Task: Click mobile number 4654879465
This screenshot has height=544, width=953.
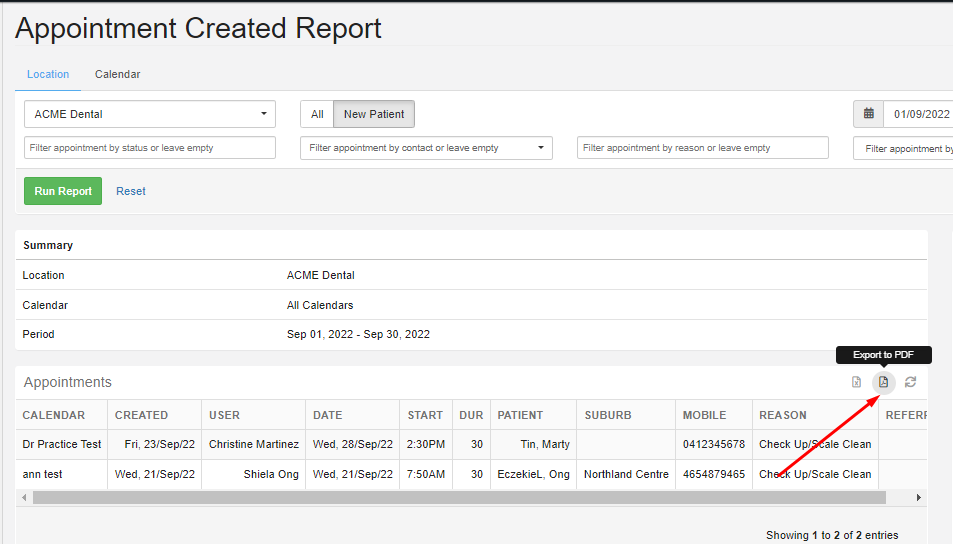Action: click(x=714, y=474)
